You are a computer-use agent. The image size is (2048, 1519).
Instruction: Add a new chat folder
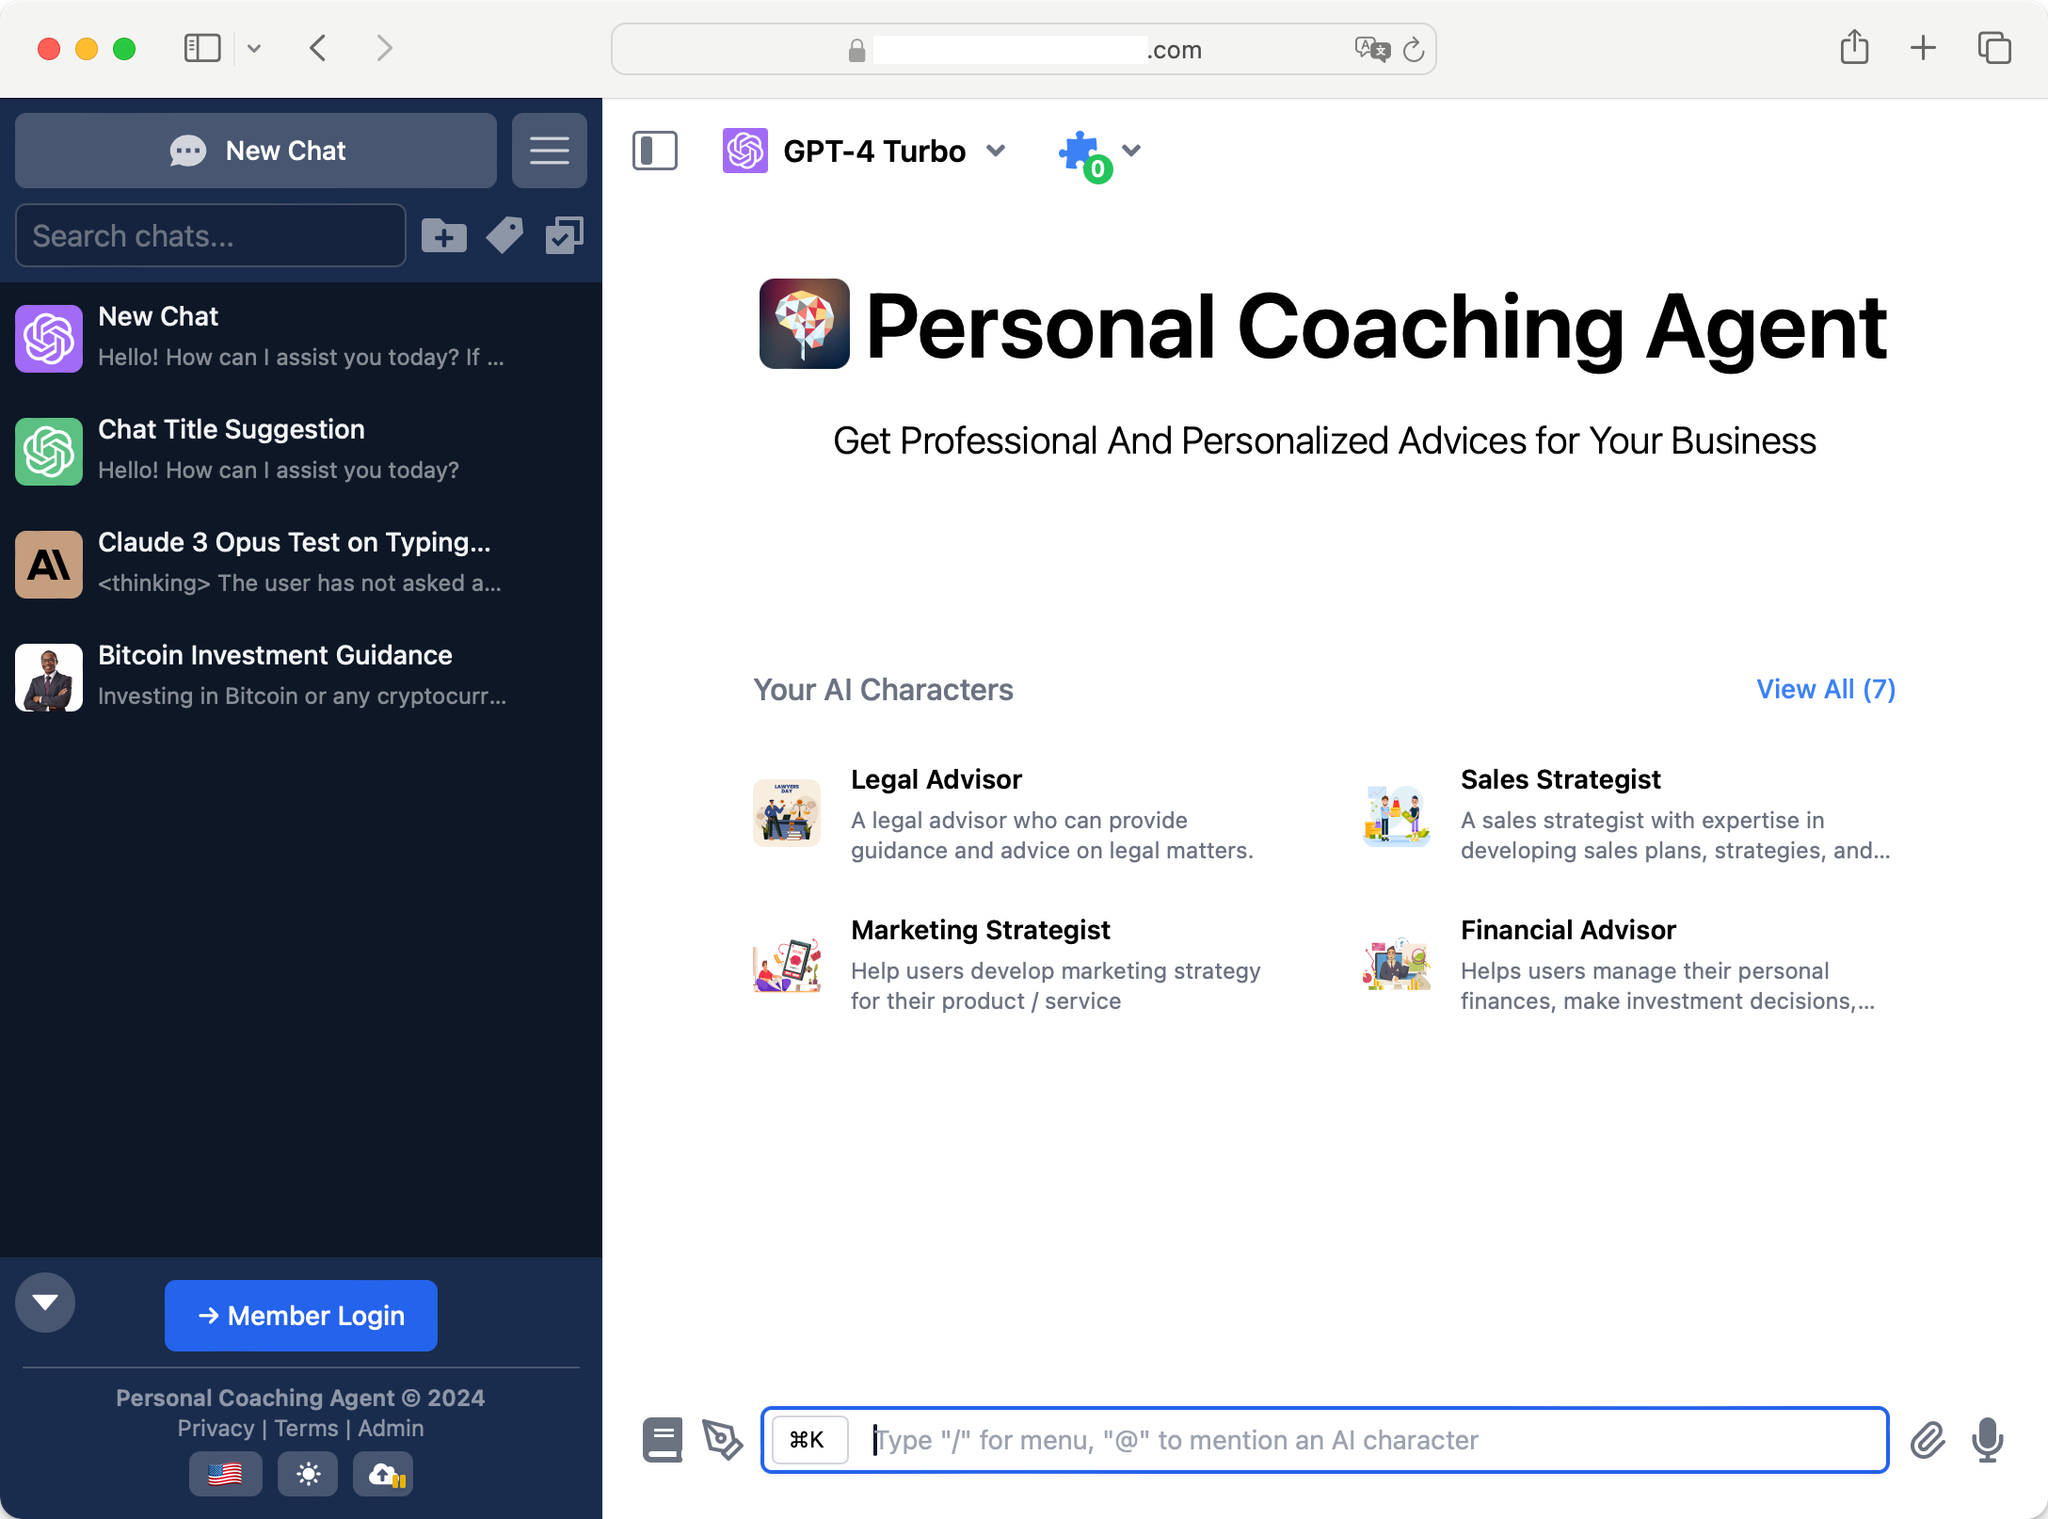coord(444,236)
